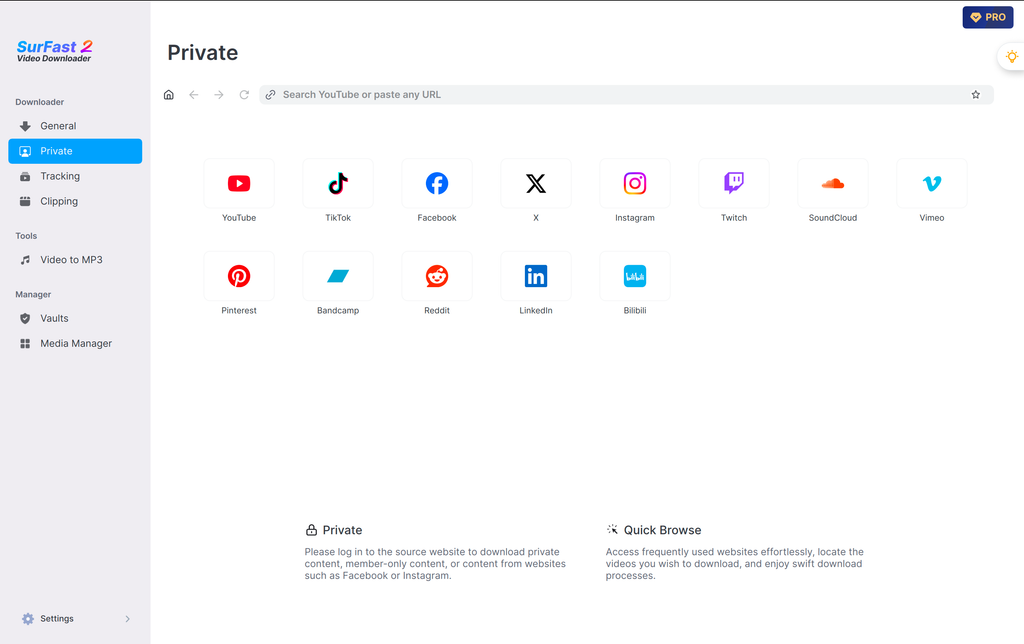Image resolution: width=1024 pixels, height=644 pixels.
Task: Bookmark with the star icon
Action: click(976, 95)
